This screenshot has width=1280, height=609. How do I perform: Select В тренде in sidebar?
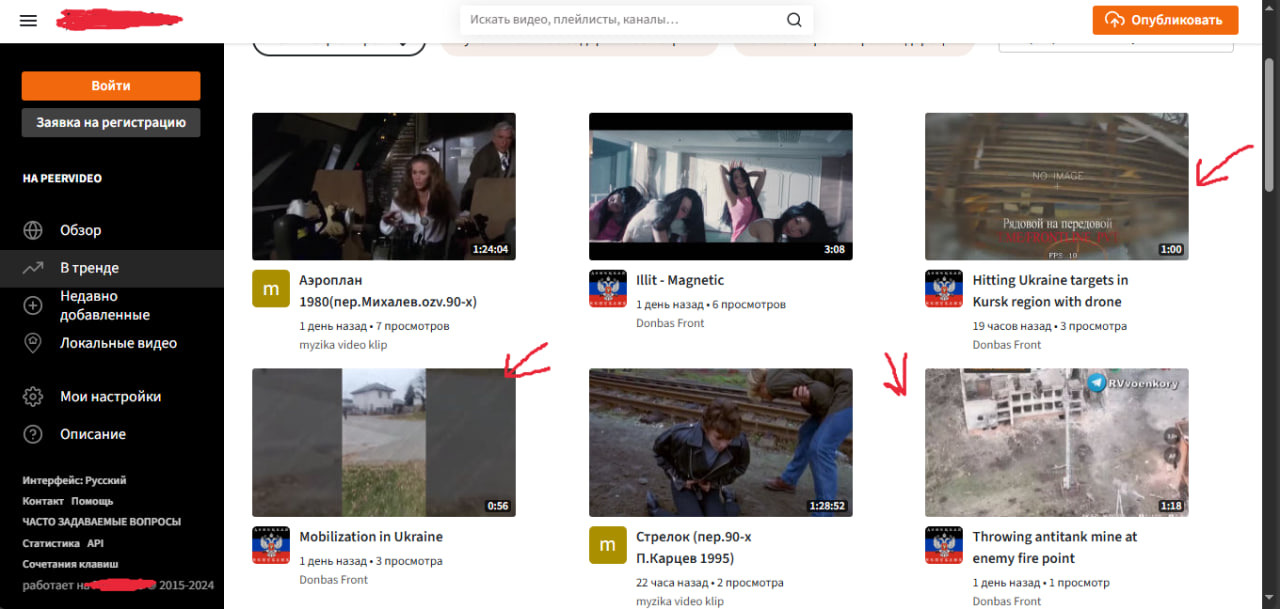112,268
